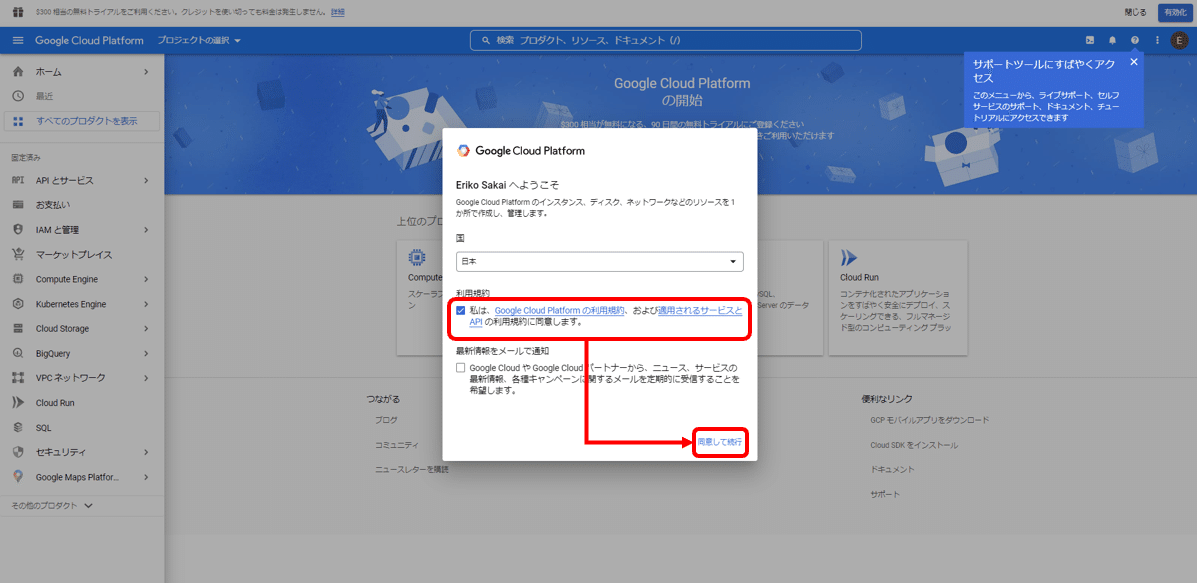
Task: Click the SQL layers icon in sidebar
Action: 18,427
